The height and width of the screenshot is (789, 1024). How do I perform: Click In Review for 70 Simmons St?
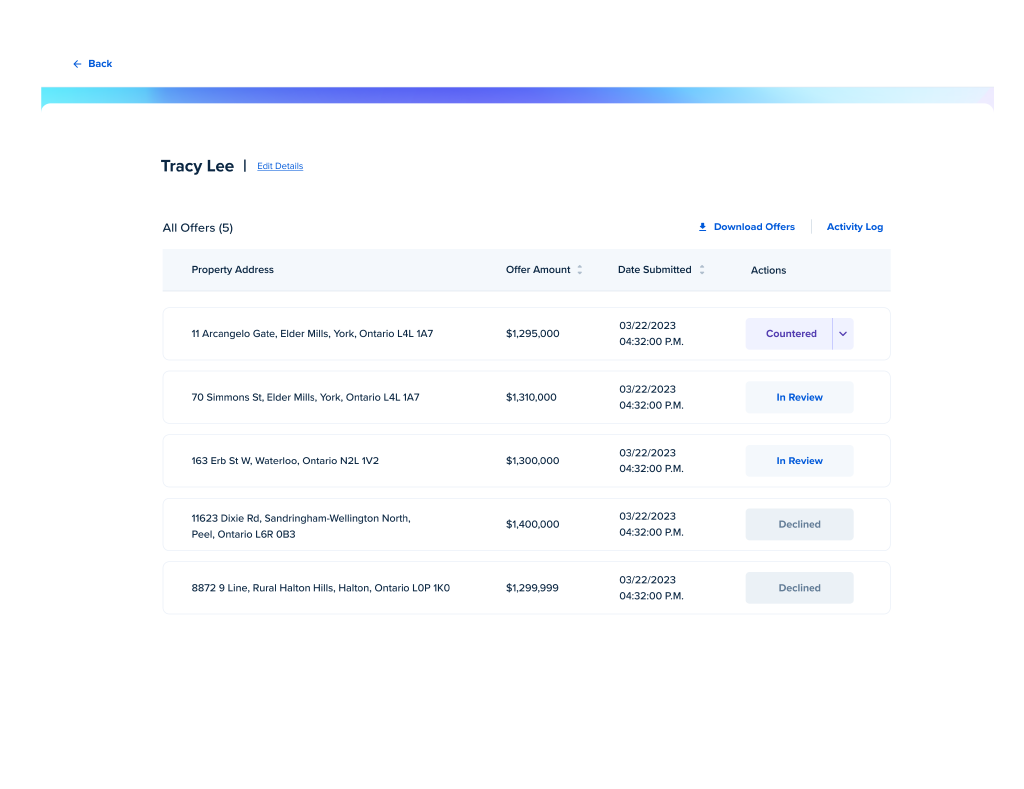(799, 397)
